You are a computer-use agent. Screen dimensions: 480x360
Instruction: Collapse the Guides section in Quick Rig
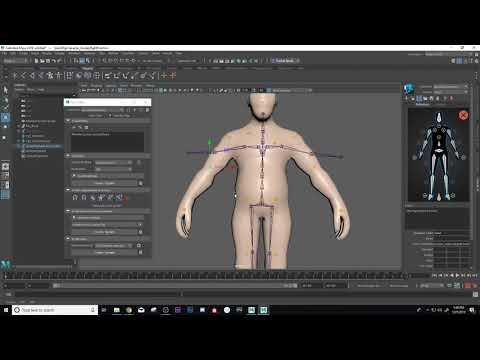coord(68,156)
